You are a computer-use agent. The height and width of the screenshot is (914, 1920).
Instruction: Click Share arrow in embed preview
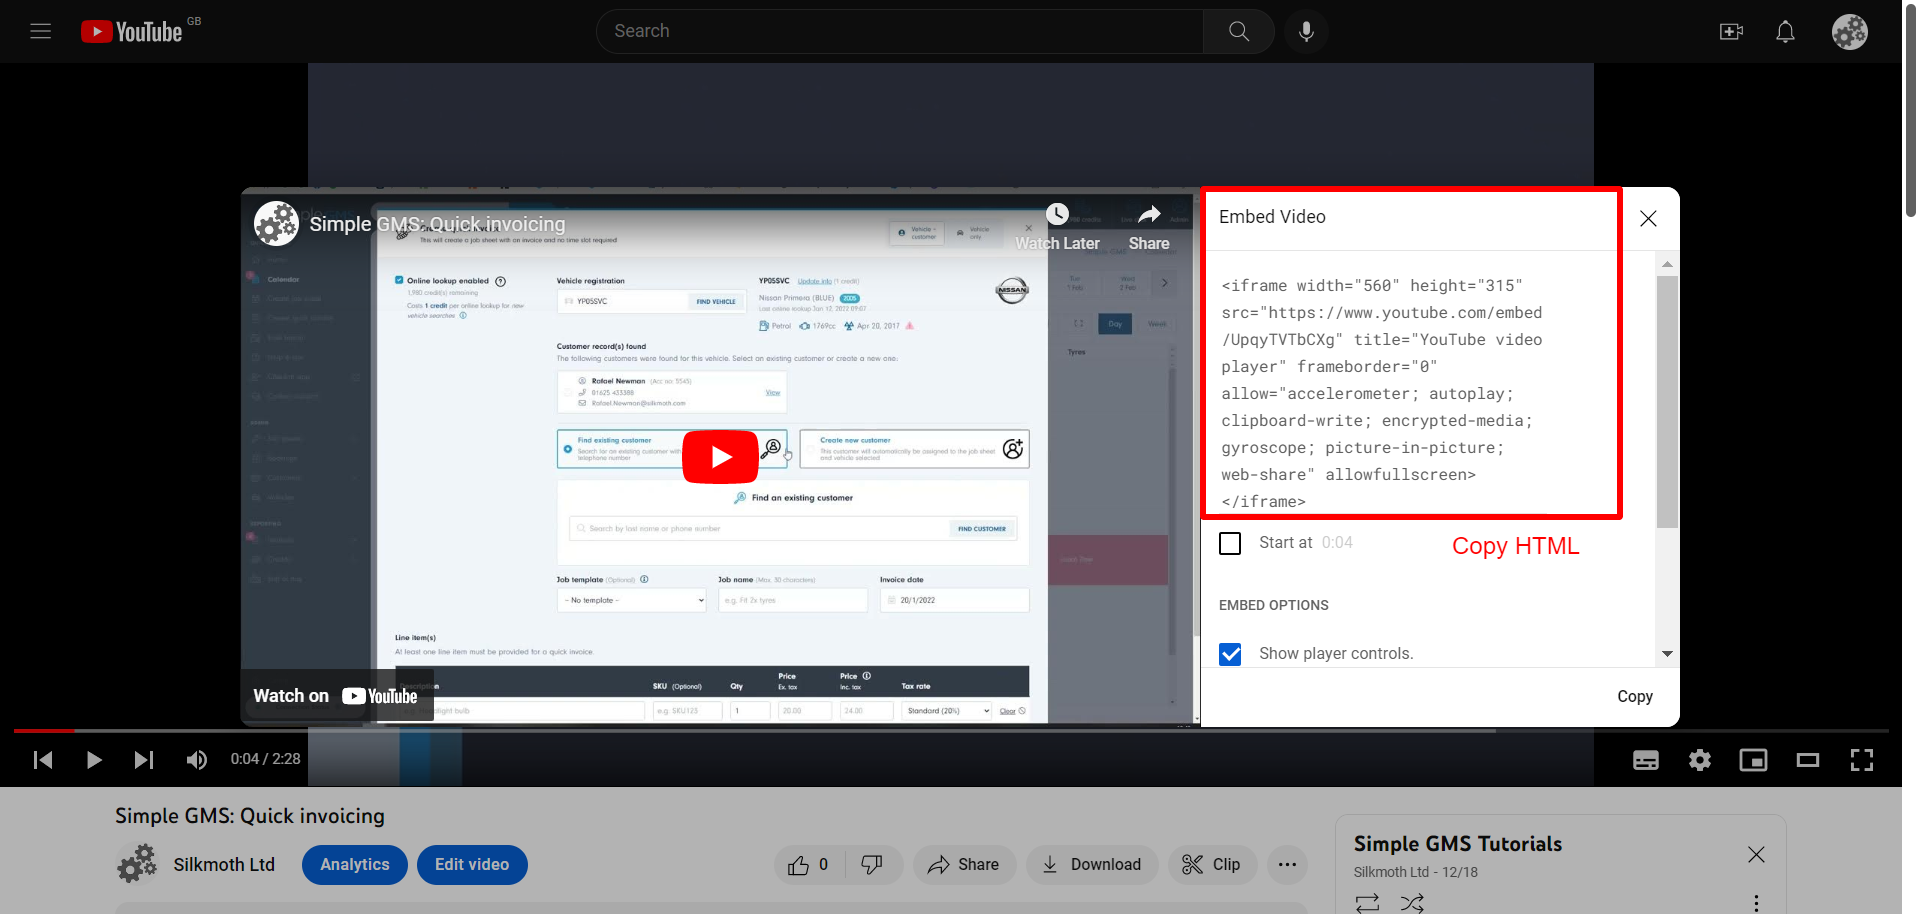click(x=1149, y=227)
